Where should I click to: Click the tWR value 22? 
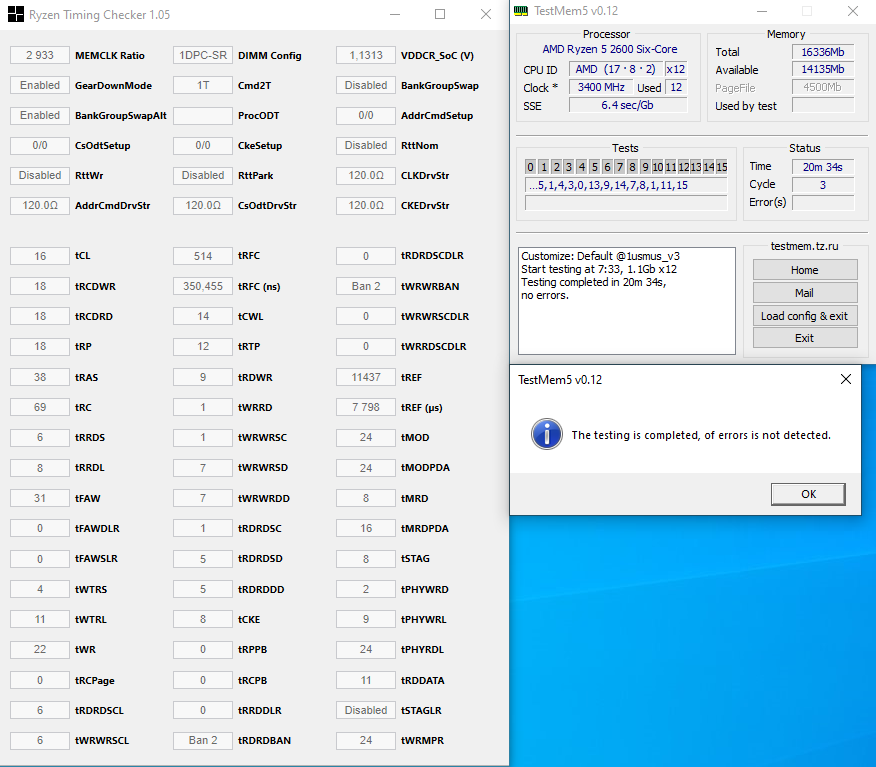click(40, 649)
